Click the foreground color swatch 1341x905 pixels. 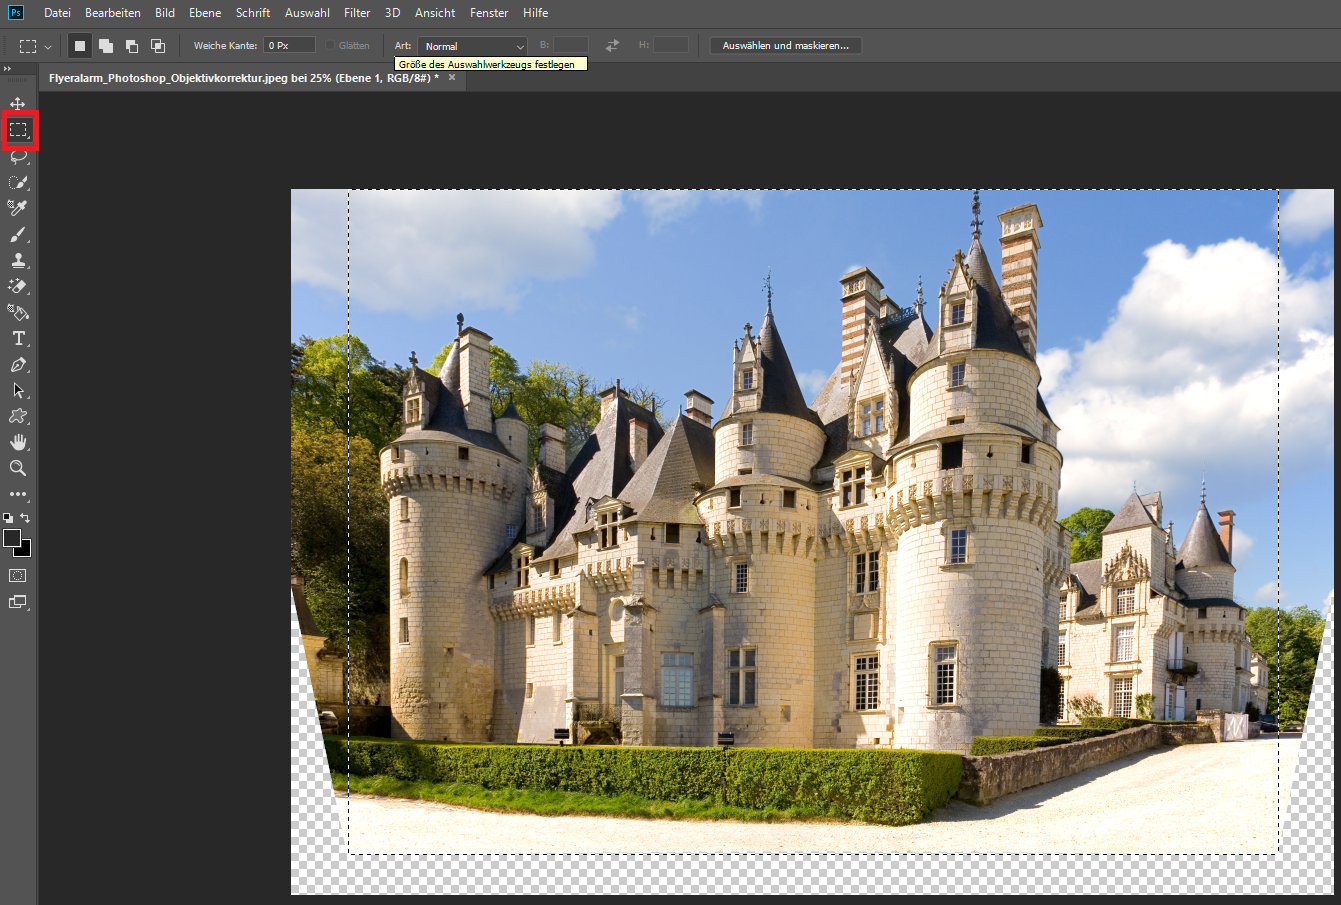pos(12,539)
